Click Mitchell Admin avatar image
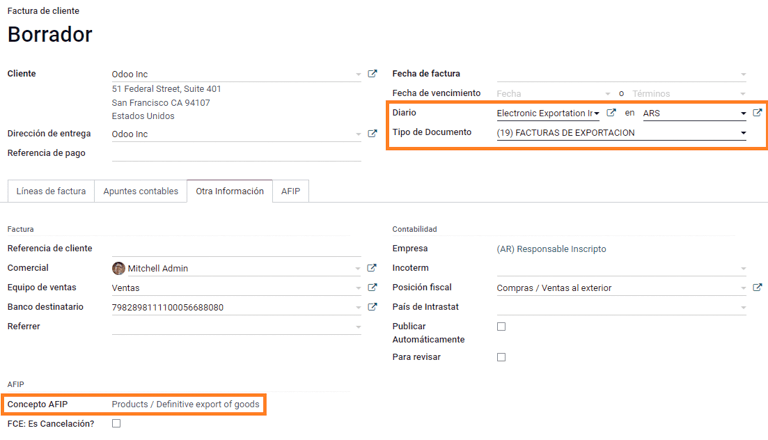 [x=118, y=268]
